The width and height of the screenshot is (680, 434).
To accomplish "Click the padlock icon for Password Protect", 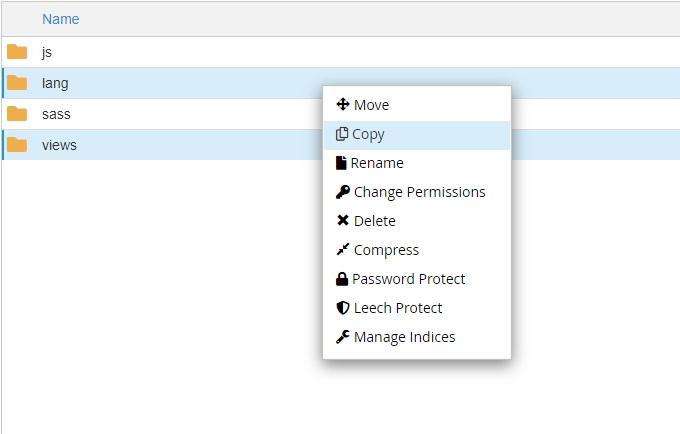I will tap(342, 279).
